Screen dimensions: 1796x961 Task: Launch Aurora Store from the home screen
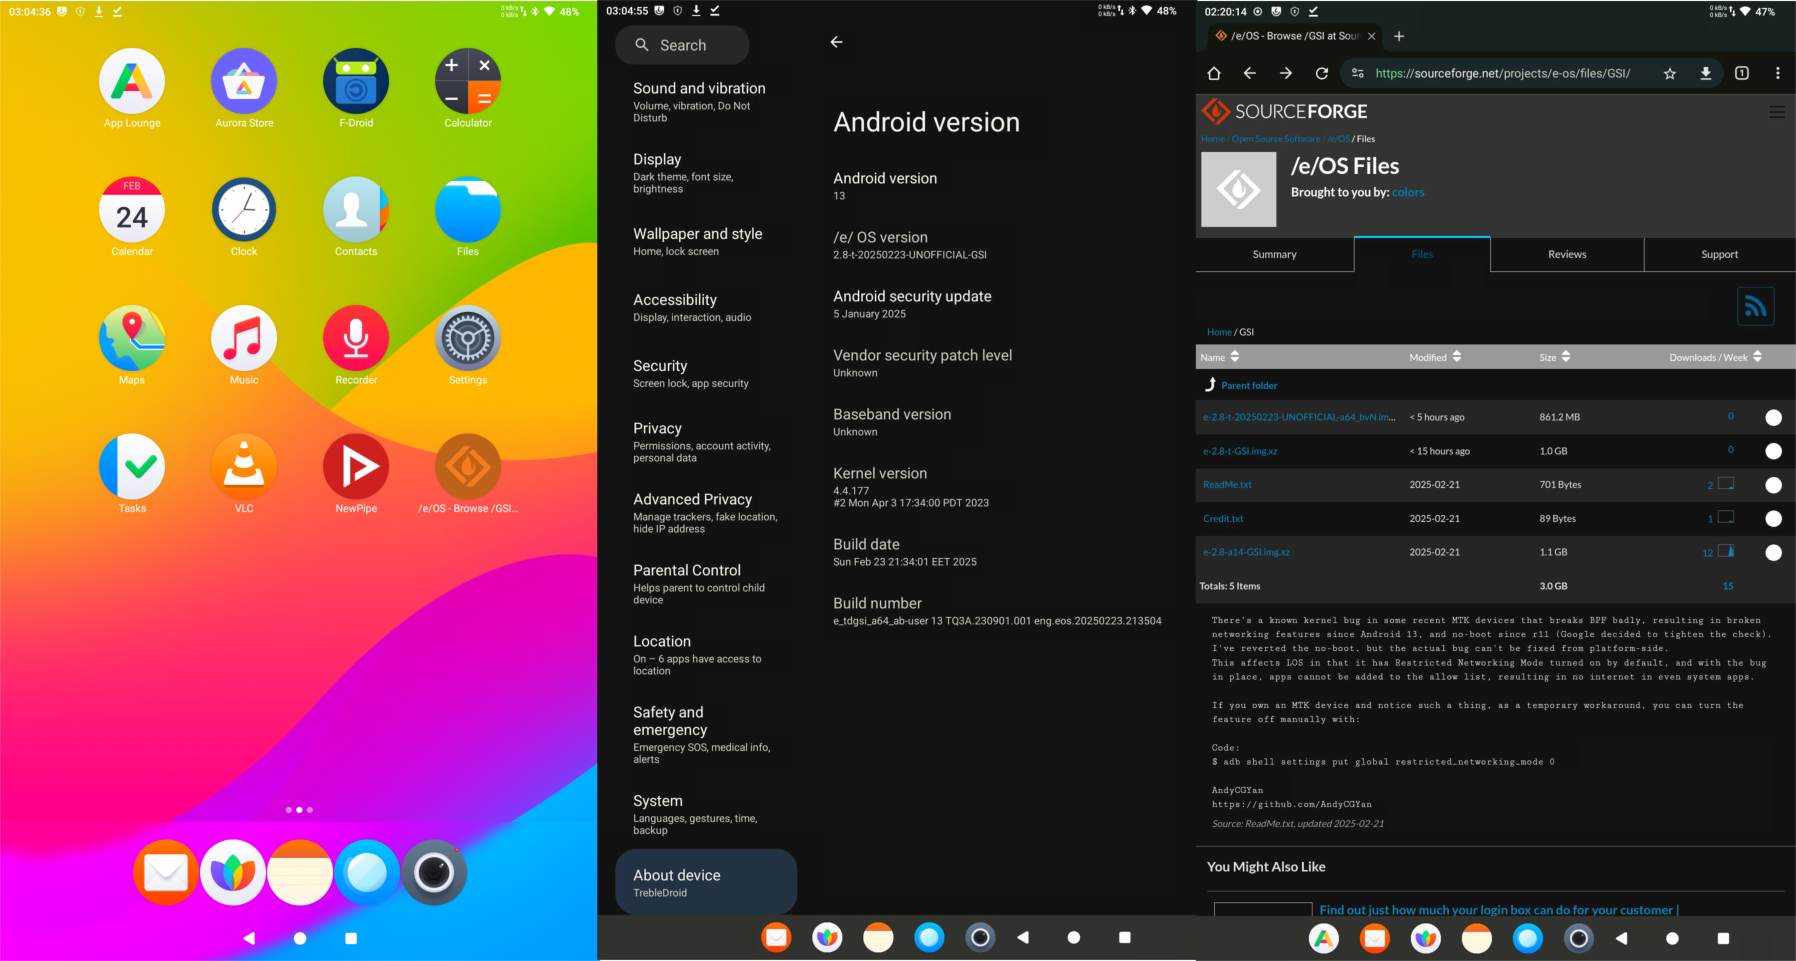pos(244,82)
